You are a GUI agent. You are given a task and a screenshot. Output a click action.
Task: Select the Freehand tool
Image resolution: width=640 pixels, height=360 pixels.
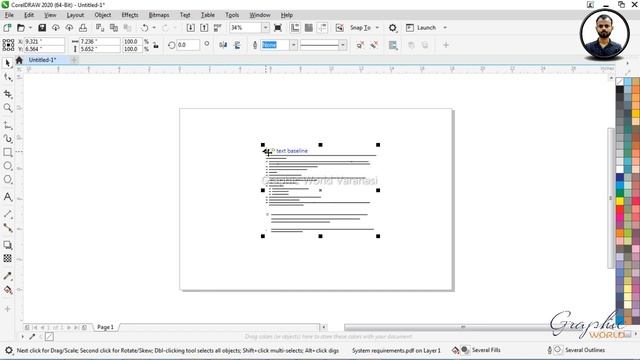coord(7,125)
